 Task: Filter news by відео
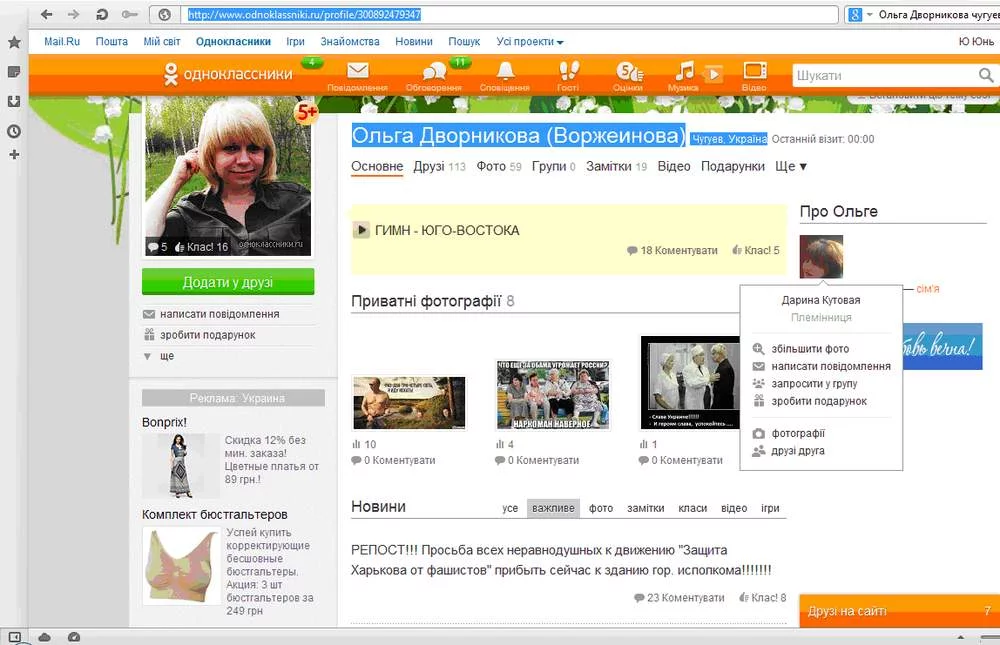pos(734,508)
